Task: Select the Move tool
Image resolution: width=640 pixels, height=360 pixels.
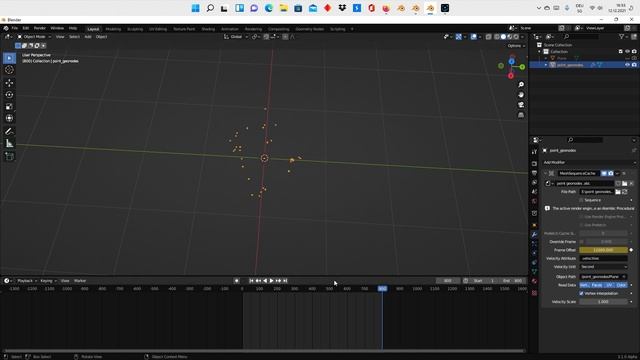Action: point(9,83)
